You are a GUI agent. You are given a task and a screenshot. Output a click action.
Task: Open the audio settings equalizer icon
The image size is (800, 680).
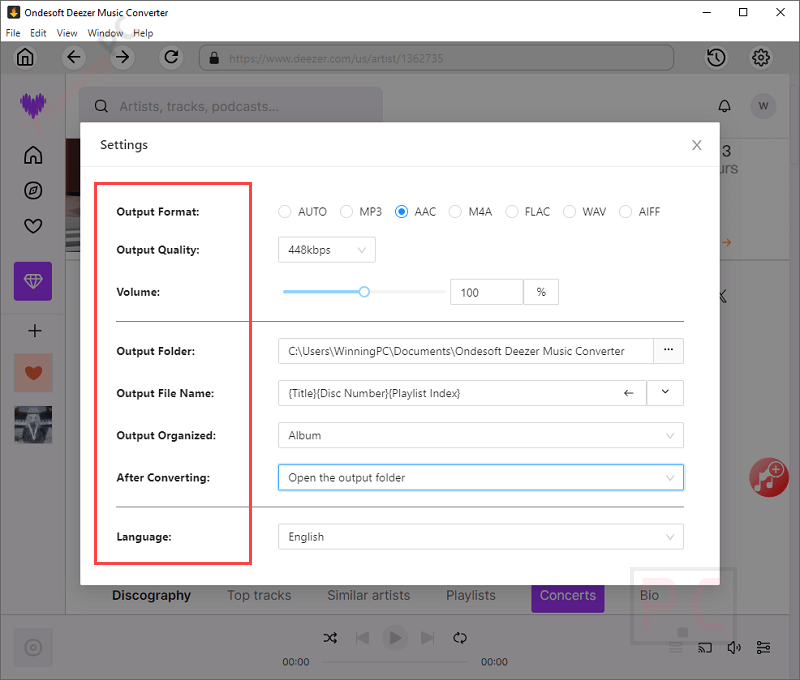pos(763,648)
